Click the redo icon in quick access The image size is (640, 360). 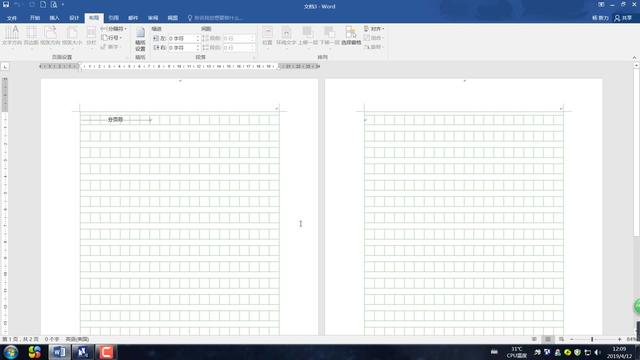[32, 5]
